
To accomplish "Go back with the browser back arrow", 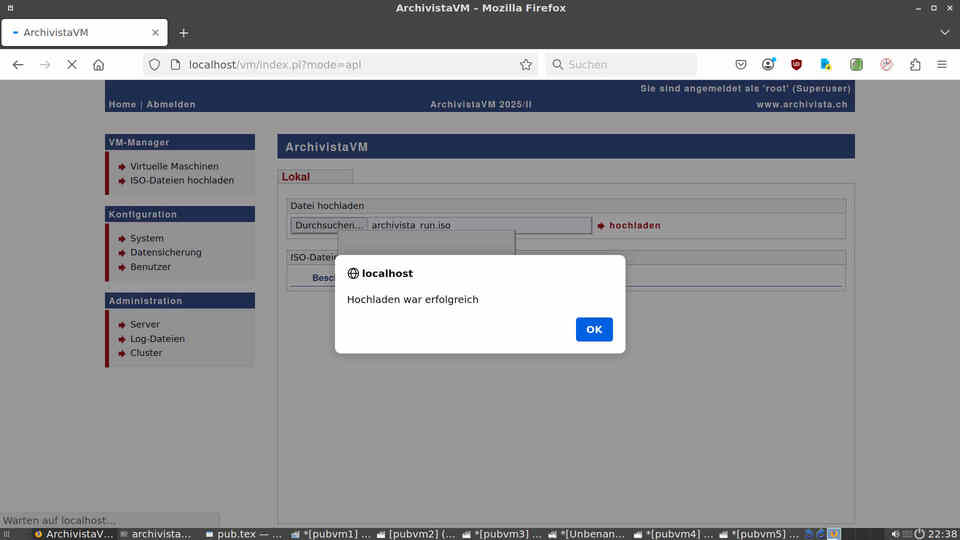I will [x=18, y=64].
